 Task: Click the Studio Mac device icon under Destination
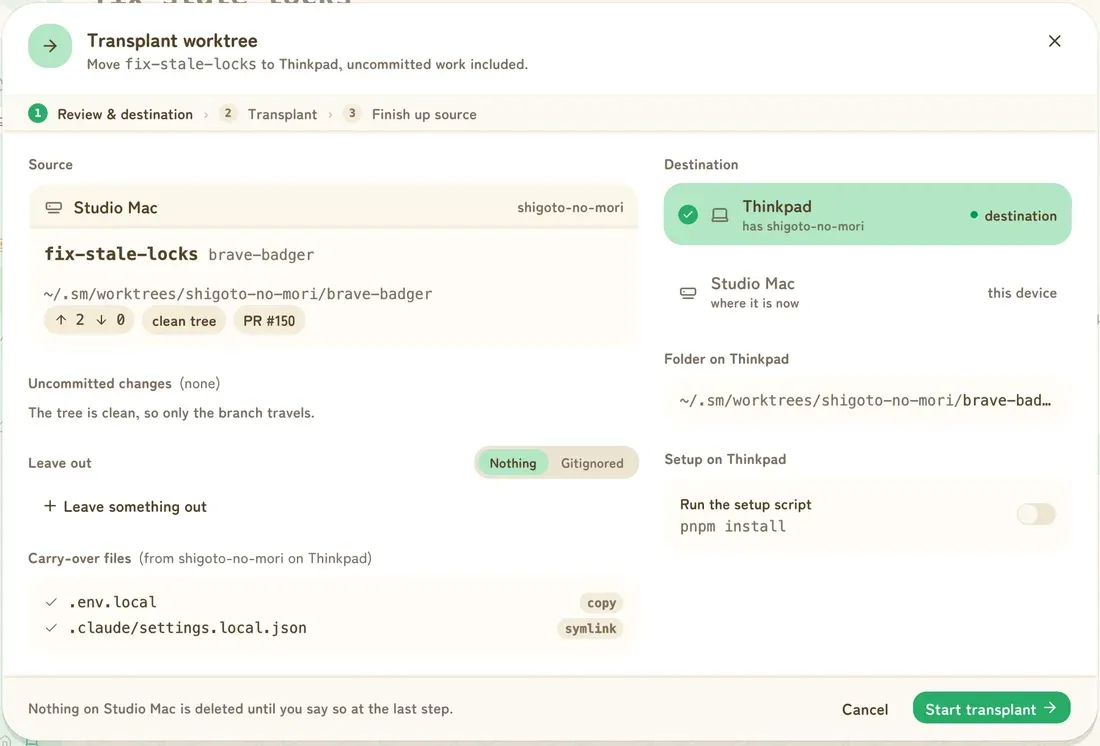point(688,293)
